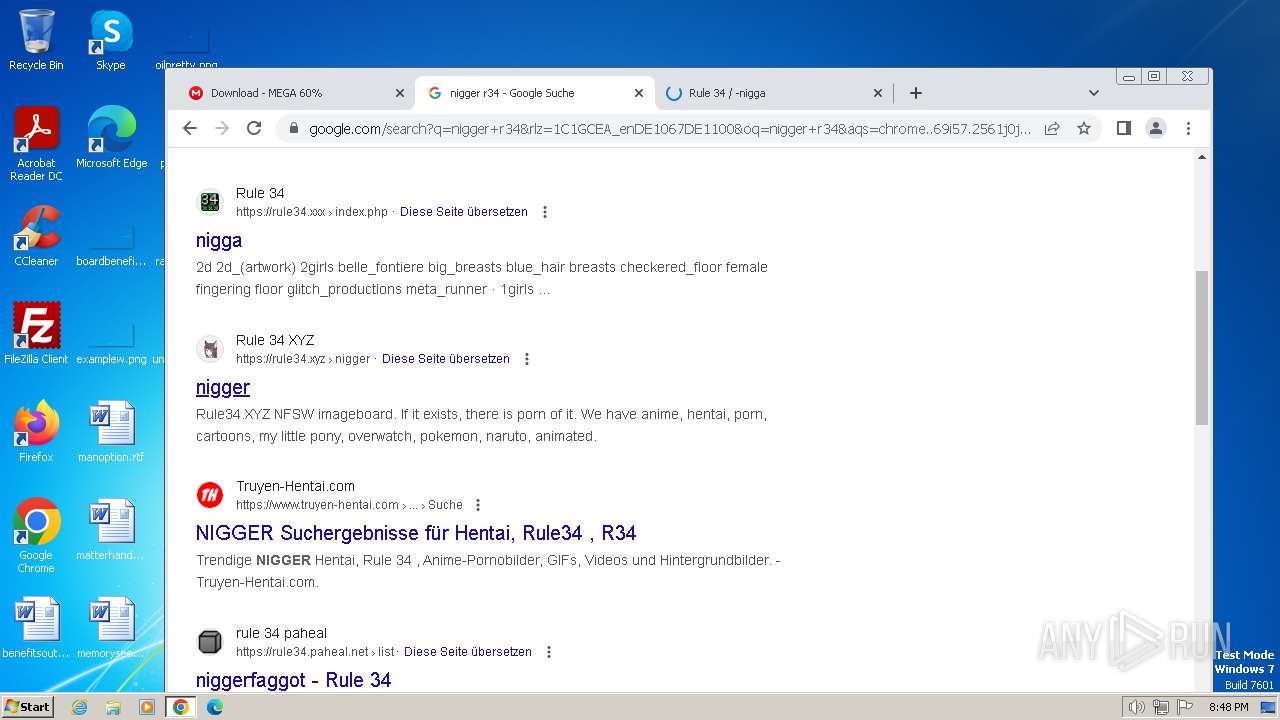The image size is (1280, 720).
Task: Switch to the loading Rule 34 tab
Action: 773,93
